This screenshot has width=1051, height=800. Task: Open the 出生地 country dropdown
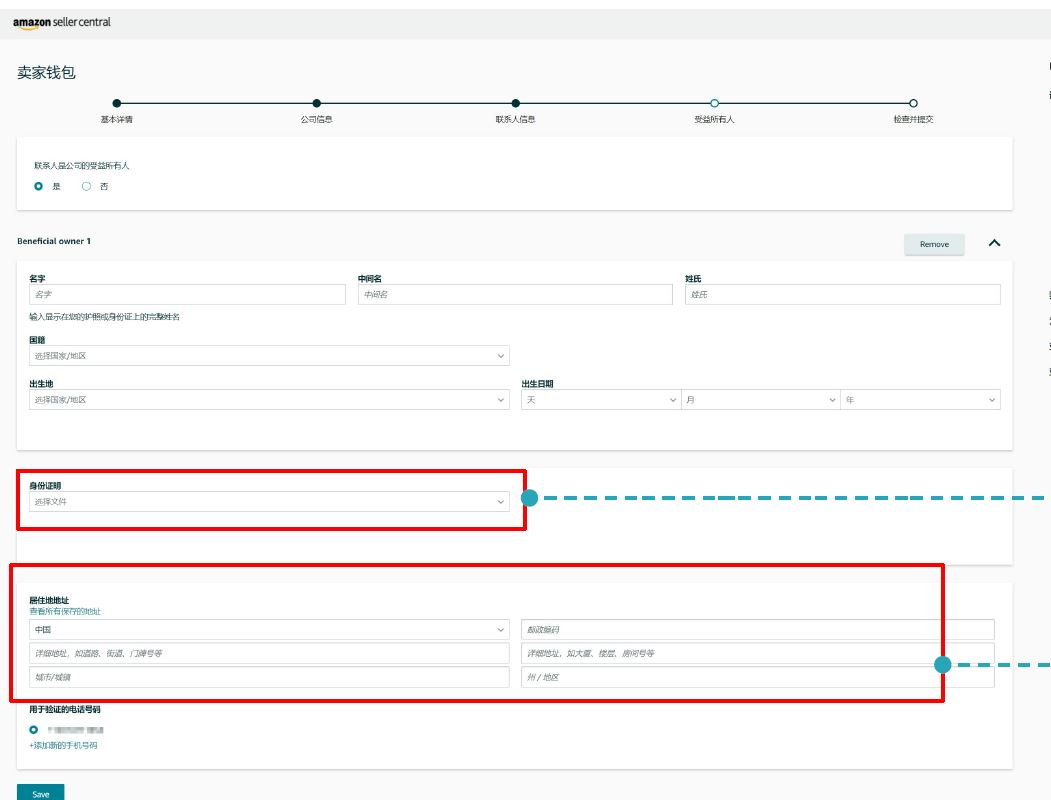269,400
